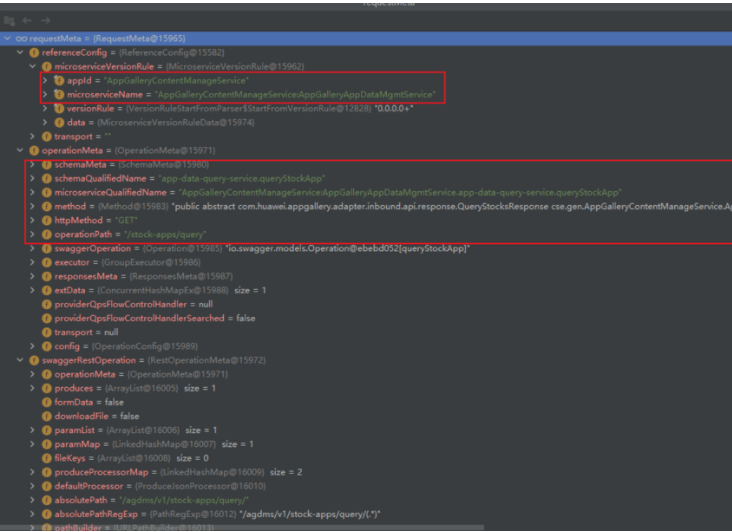Select the microserviceQualifiedName row

366,192
